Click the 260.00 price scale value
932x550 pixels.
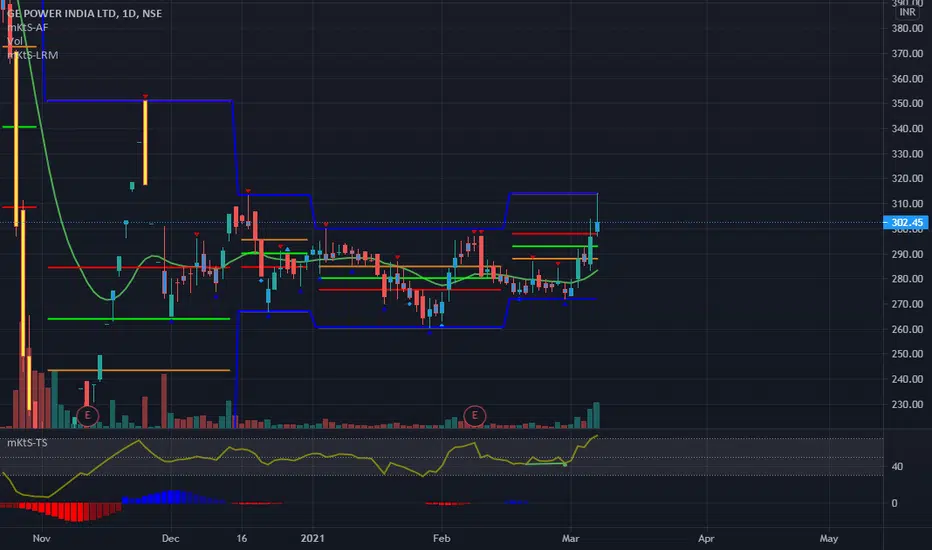point(907,329)
